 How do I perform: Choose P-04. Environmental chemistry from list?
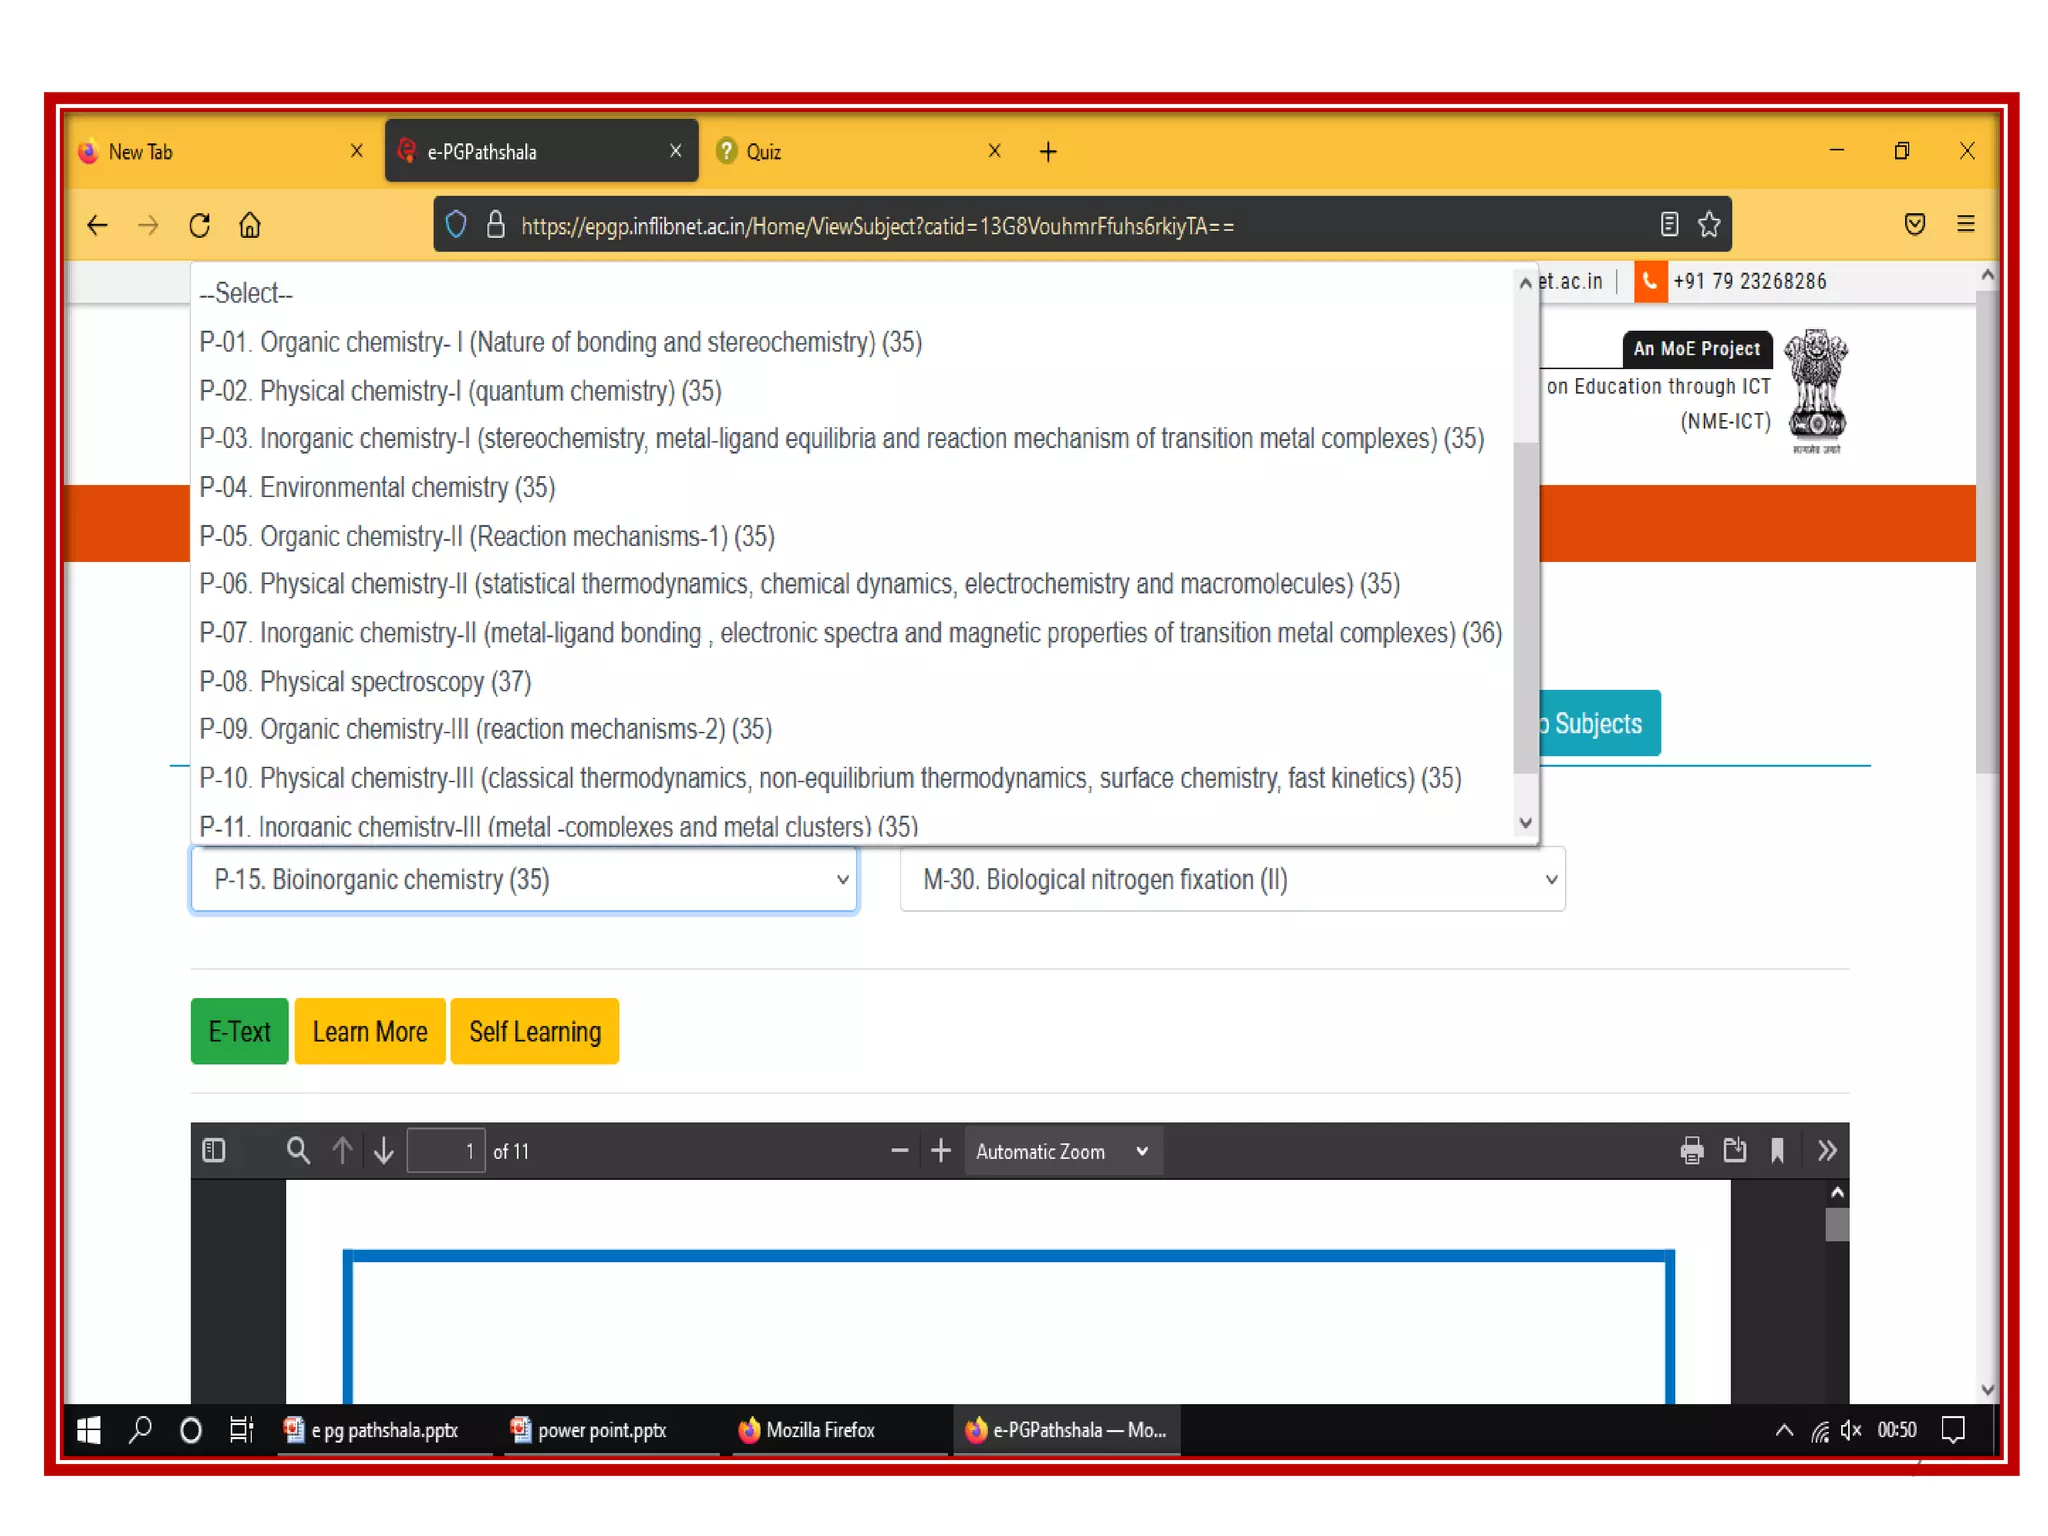pyautogui.click(x=377, y=488)
